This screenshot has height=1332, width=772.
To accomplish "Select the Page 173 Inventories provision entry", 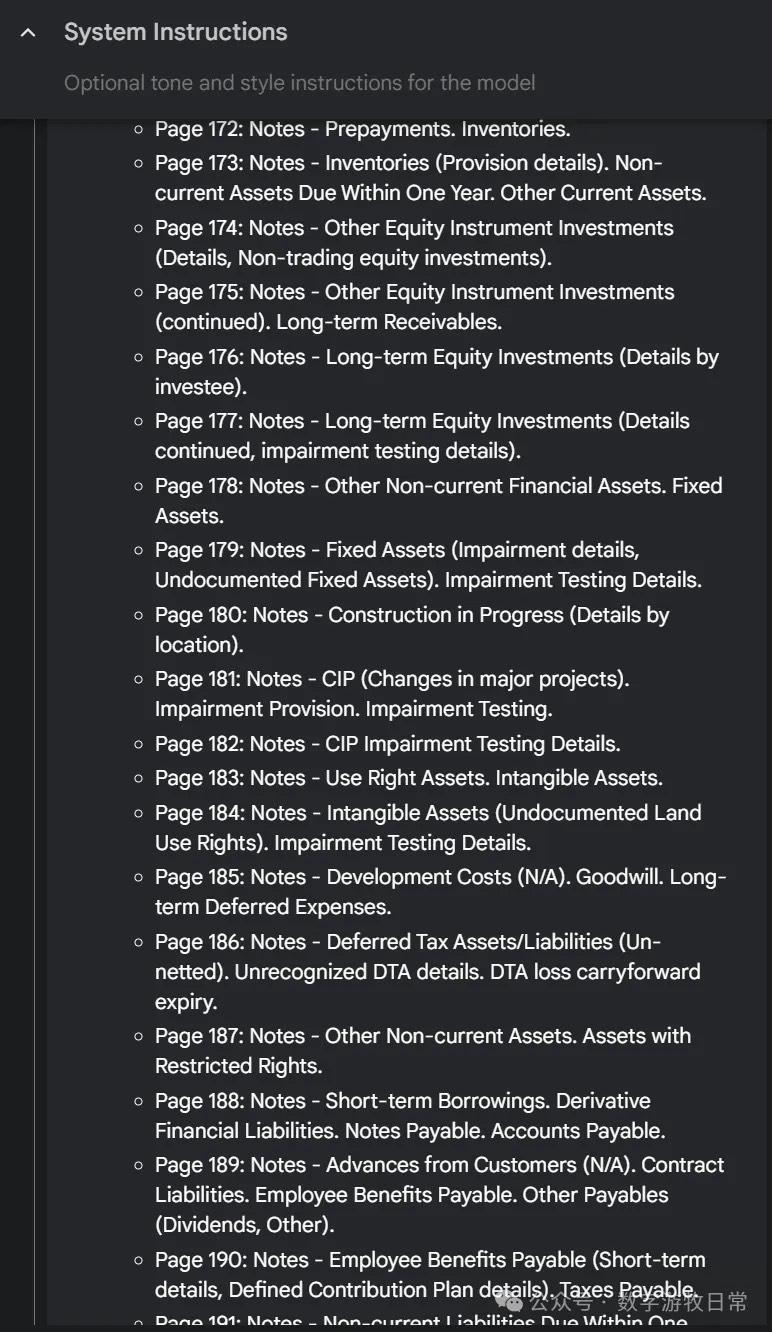I will 430,178.
